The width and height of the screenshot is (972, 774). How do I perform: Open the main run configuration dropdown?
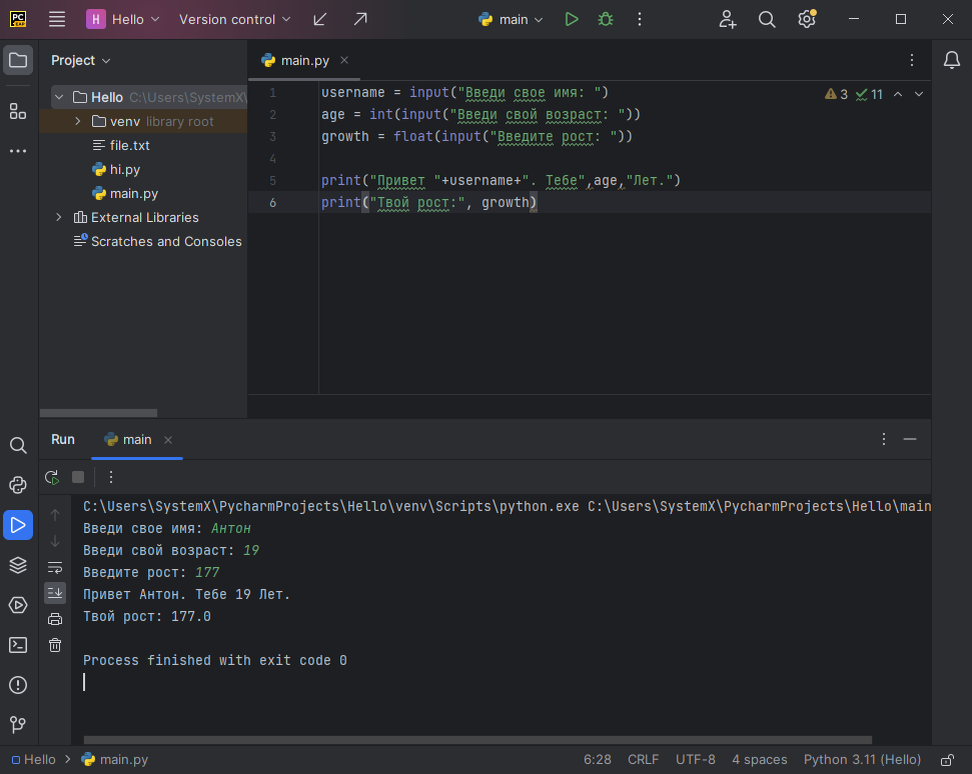click(511, 19)
